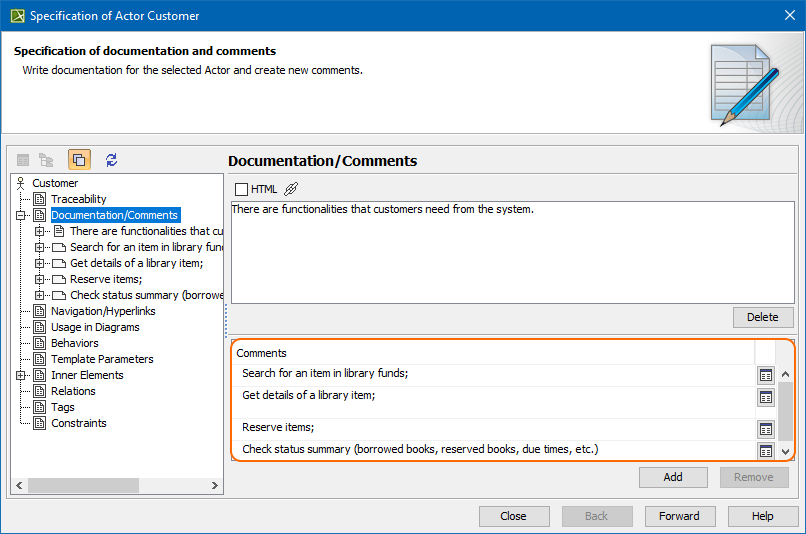Click the Delete button

[x=762, y=317]
